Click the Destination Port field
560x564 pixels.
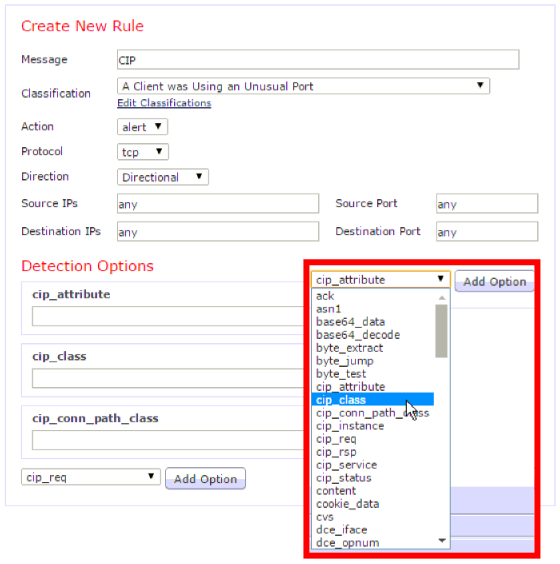[x=487, y=231]
